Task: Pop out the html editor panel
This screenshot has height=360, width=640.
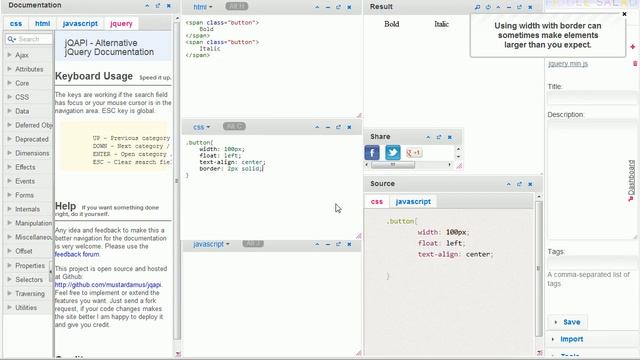Action: (338, 7)
